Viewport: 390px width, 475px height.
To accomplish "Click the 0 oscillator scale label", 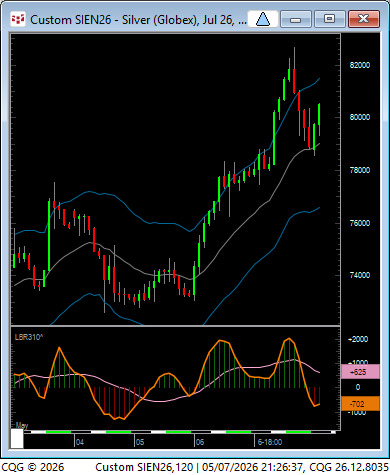I will [358, 387].
